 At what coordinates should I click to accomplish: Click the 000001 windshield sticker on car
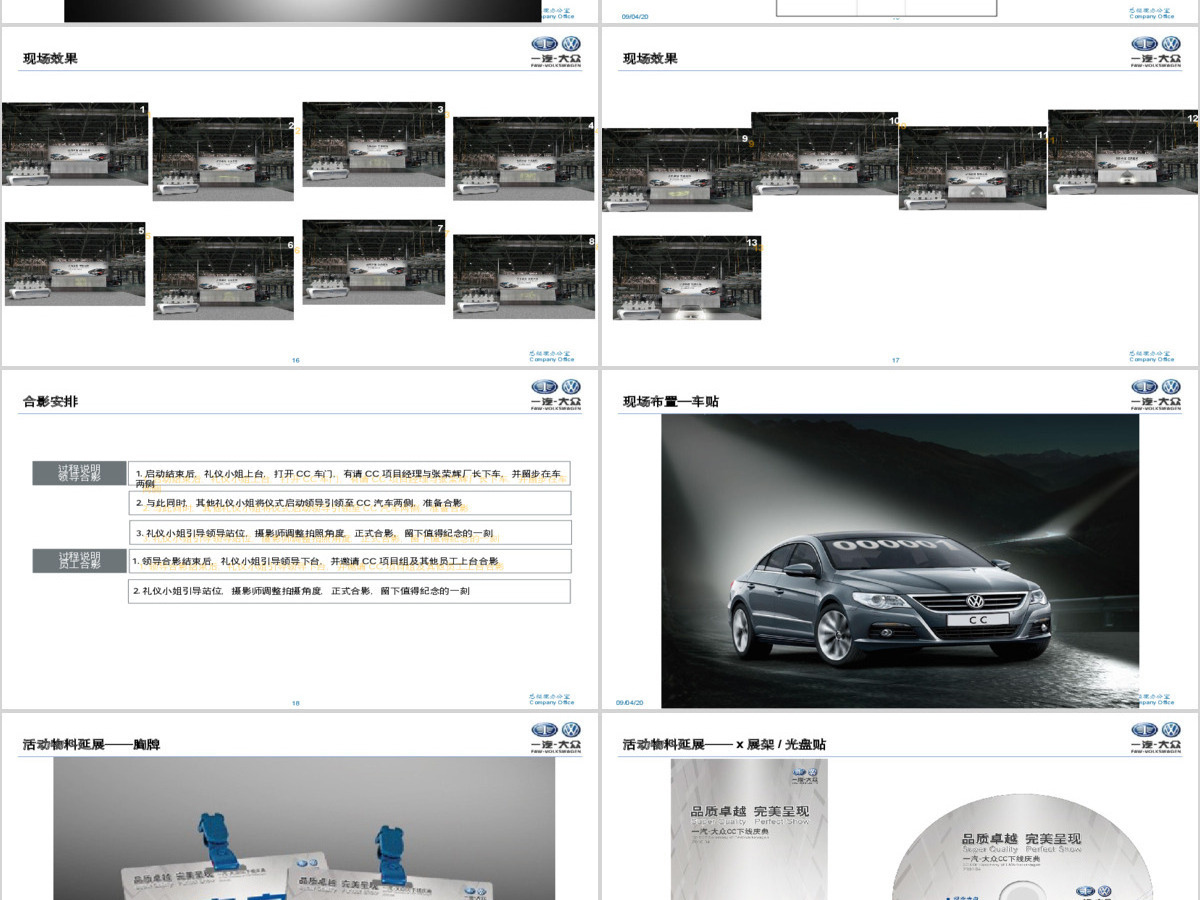pyautogui.click(x=895, y=545)
